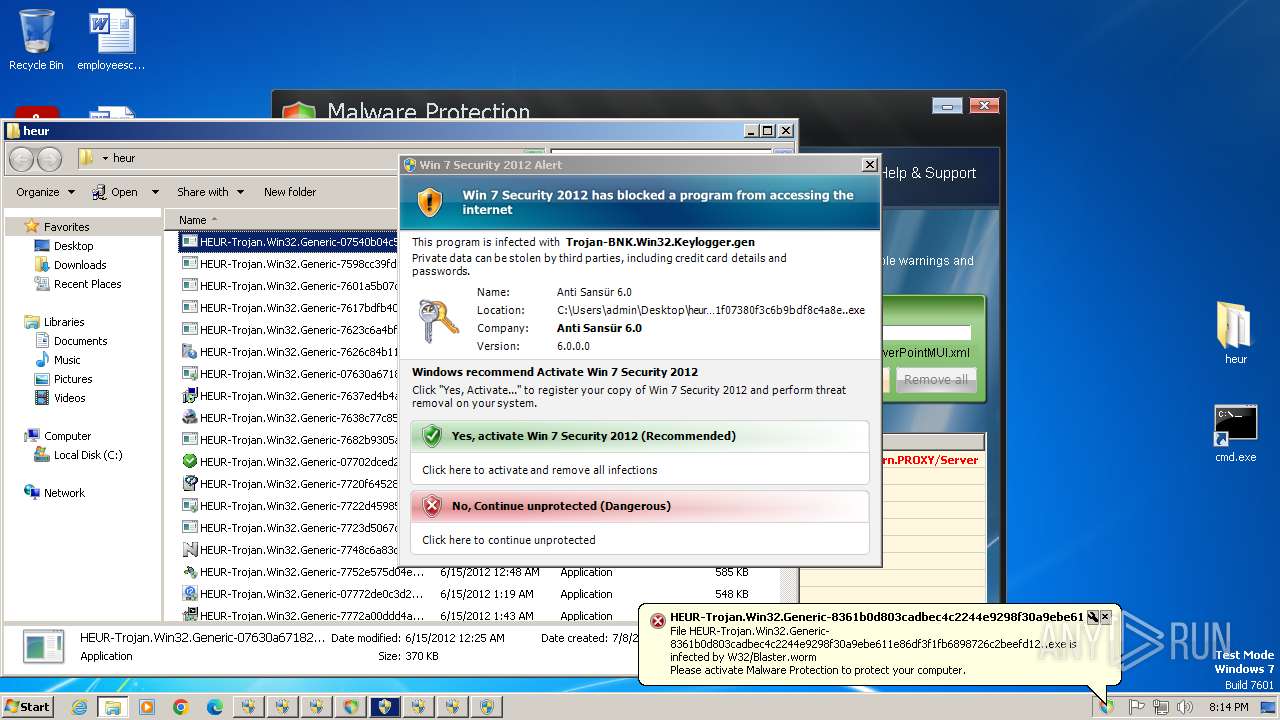Open the heur folder on desktop
This screenshot has width=1280, height=720.
(1236, 333)
